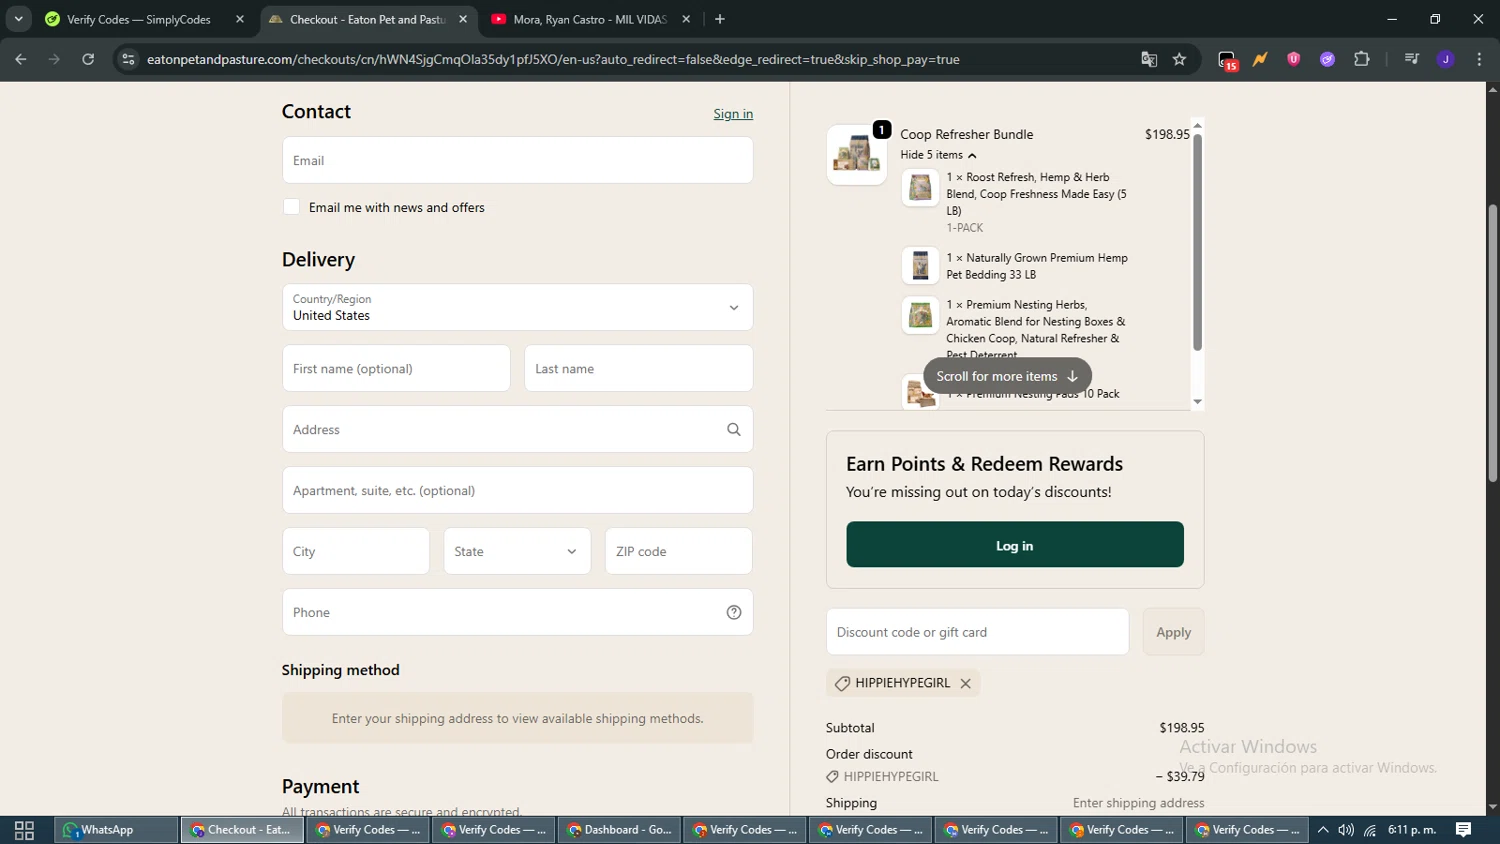
Task: Open the Wi-Fi network tray icon
Action: (1370, 830)
